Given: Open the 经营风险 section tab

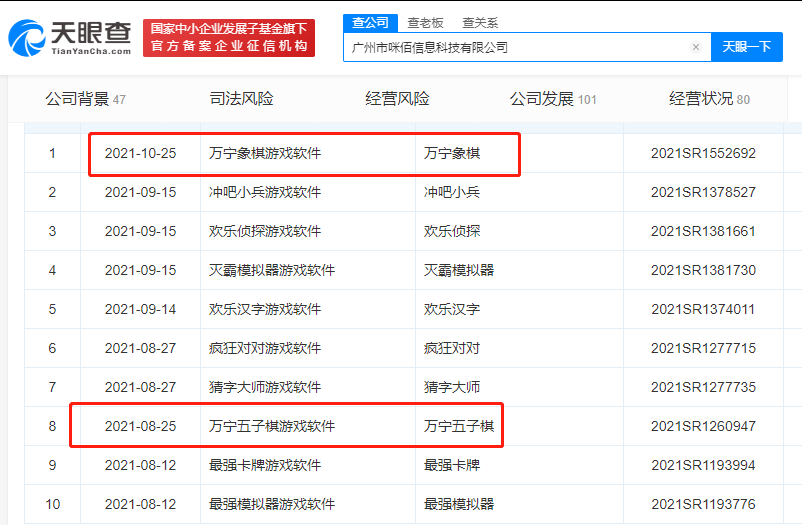Looking at the screenshot, I should point(397,99).
